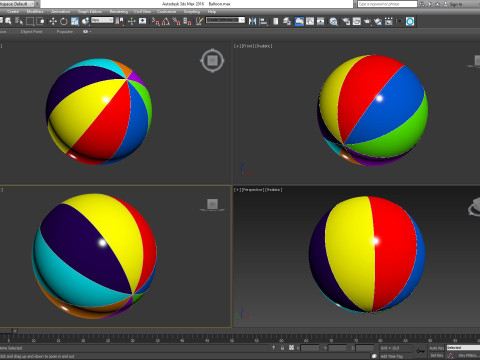Open Rendered Frame Window icon
The width and height of the screenshot is (480, 360).
point(356,21)
